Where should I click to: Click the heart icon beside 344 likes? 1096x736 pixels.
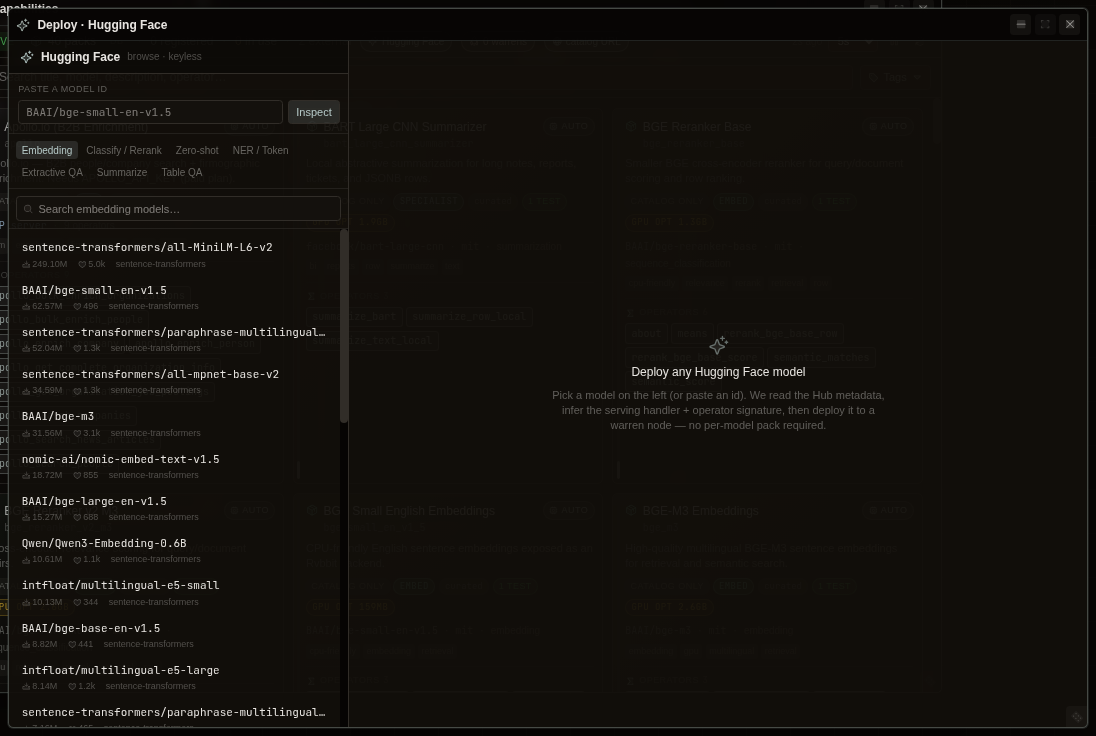(x=77, y=602)
